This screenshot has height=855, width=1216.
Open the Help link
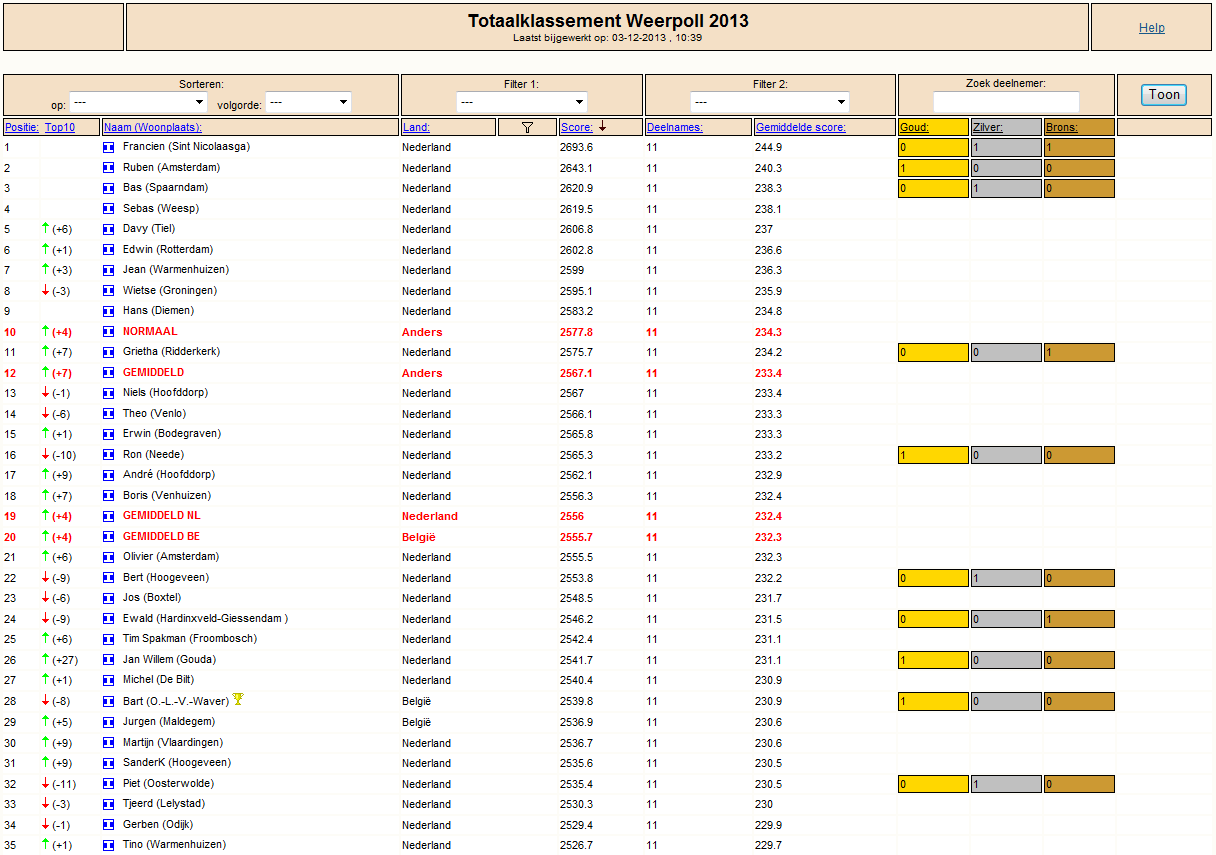point(1152,28)
